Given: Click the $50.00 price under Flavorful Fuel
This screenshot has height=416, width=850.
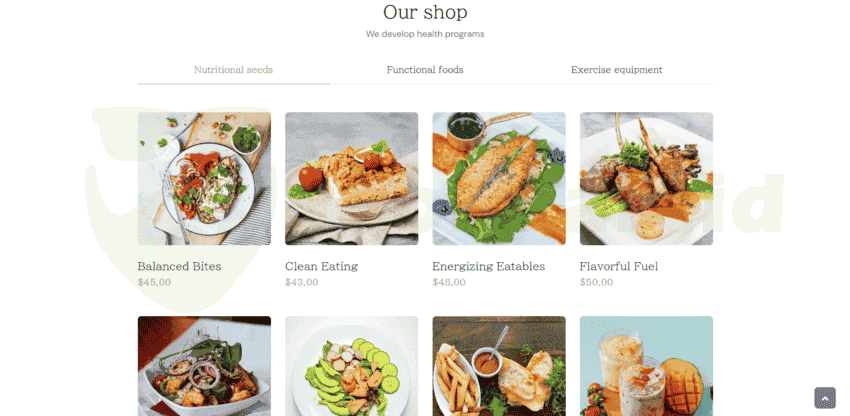Looking at the screenshot, I should click(x=596, y=282).
